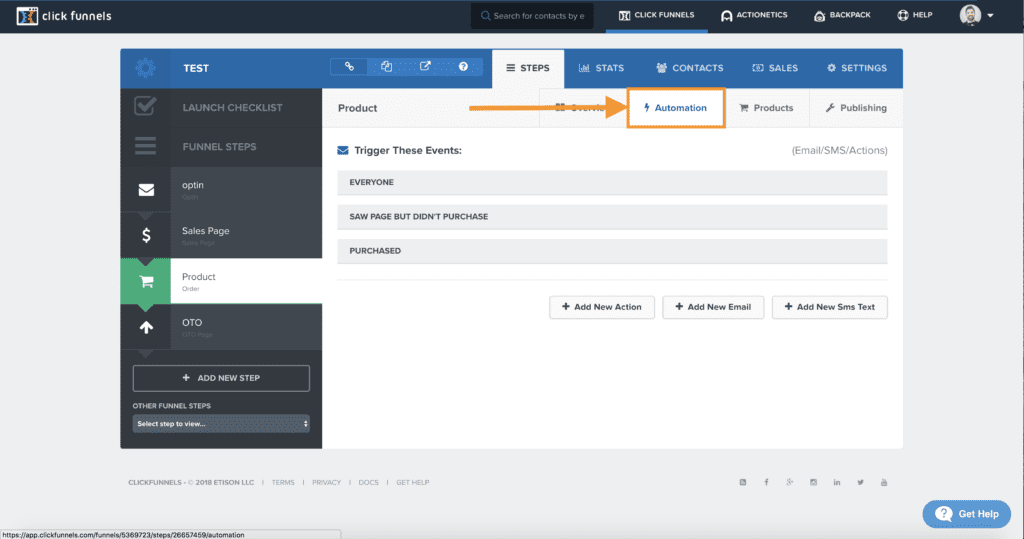Click the search magnifier icon
This screenshot has width=1024, height=539.
tap(485, 16)
